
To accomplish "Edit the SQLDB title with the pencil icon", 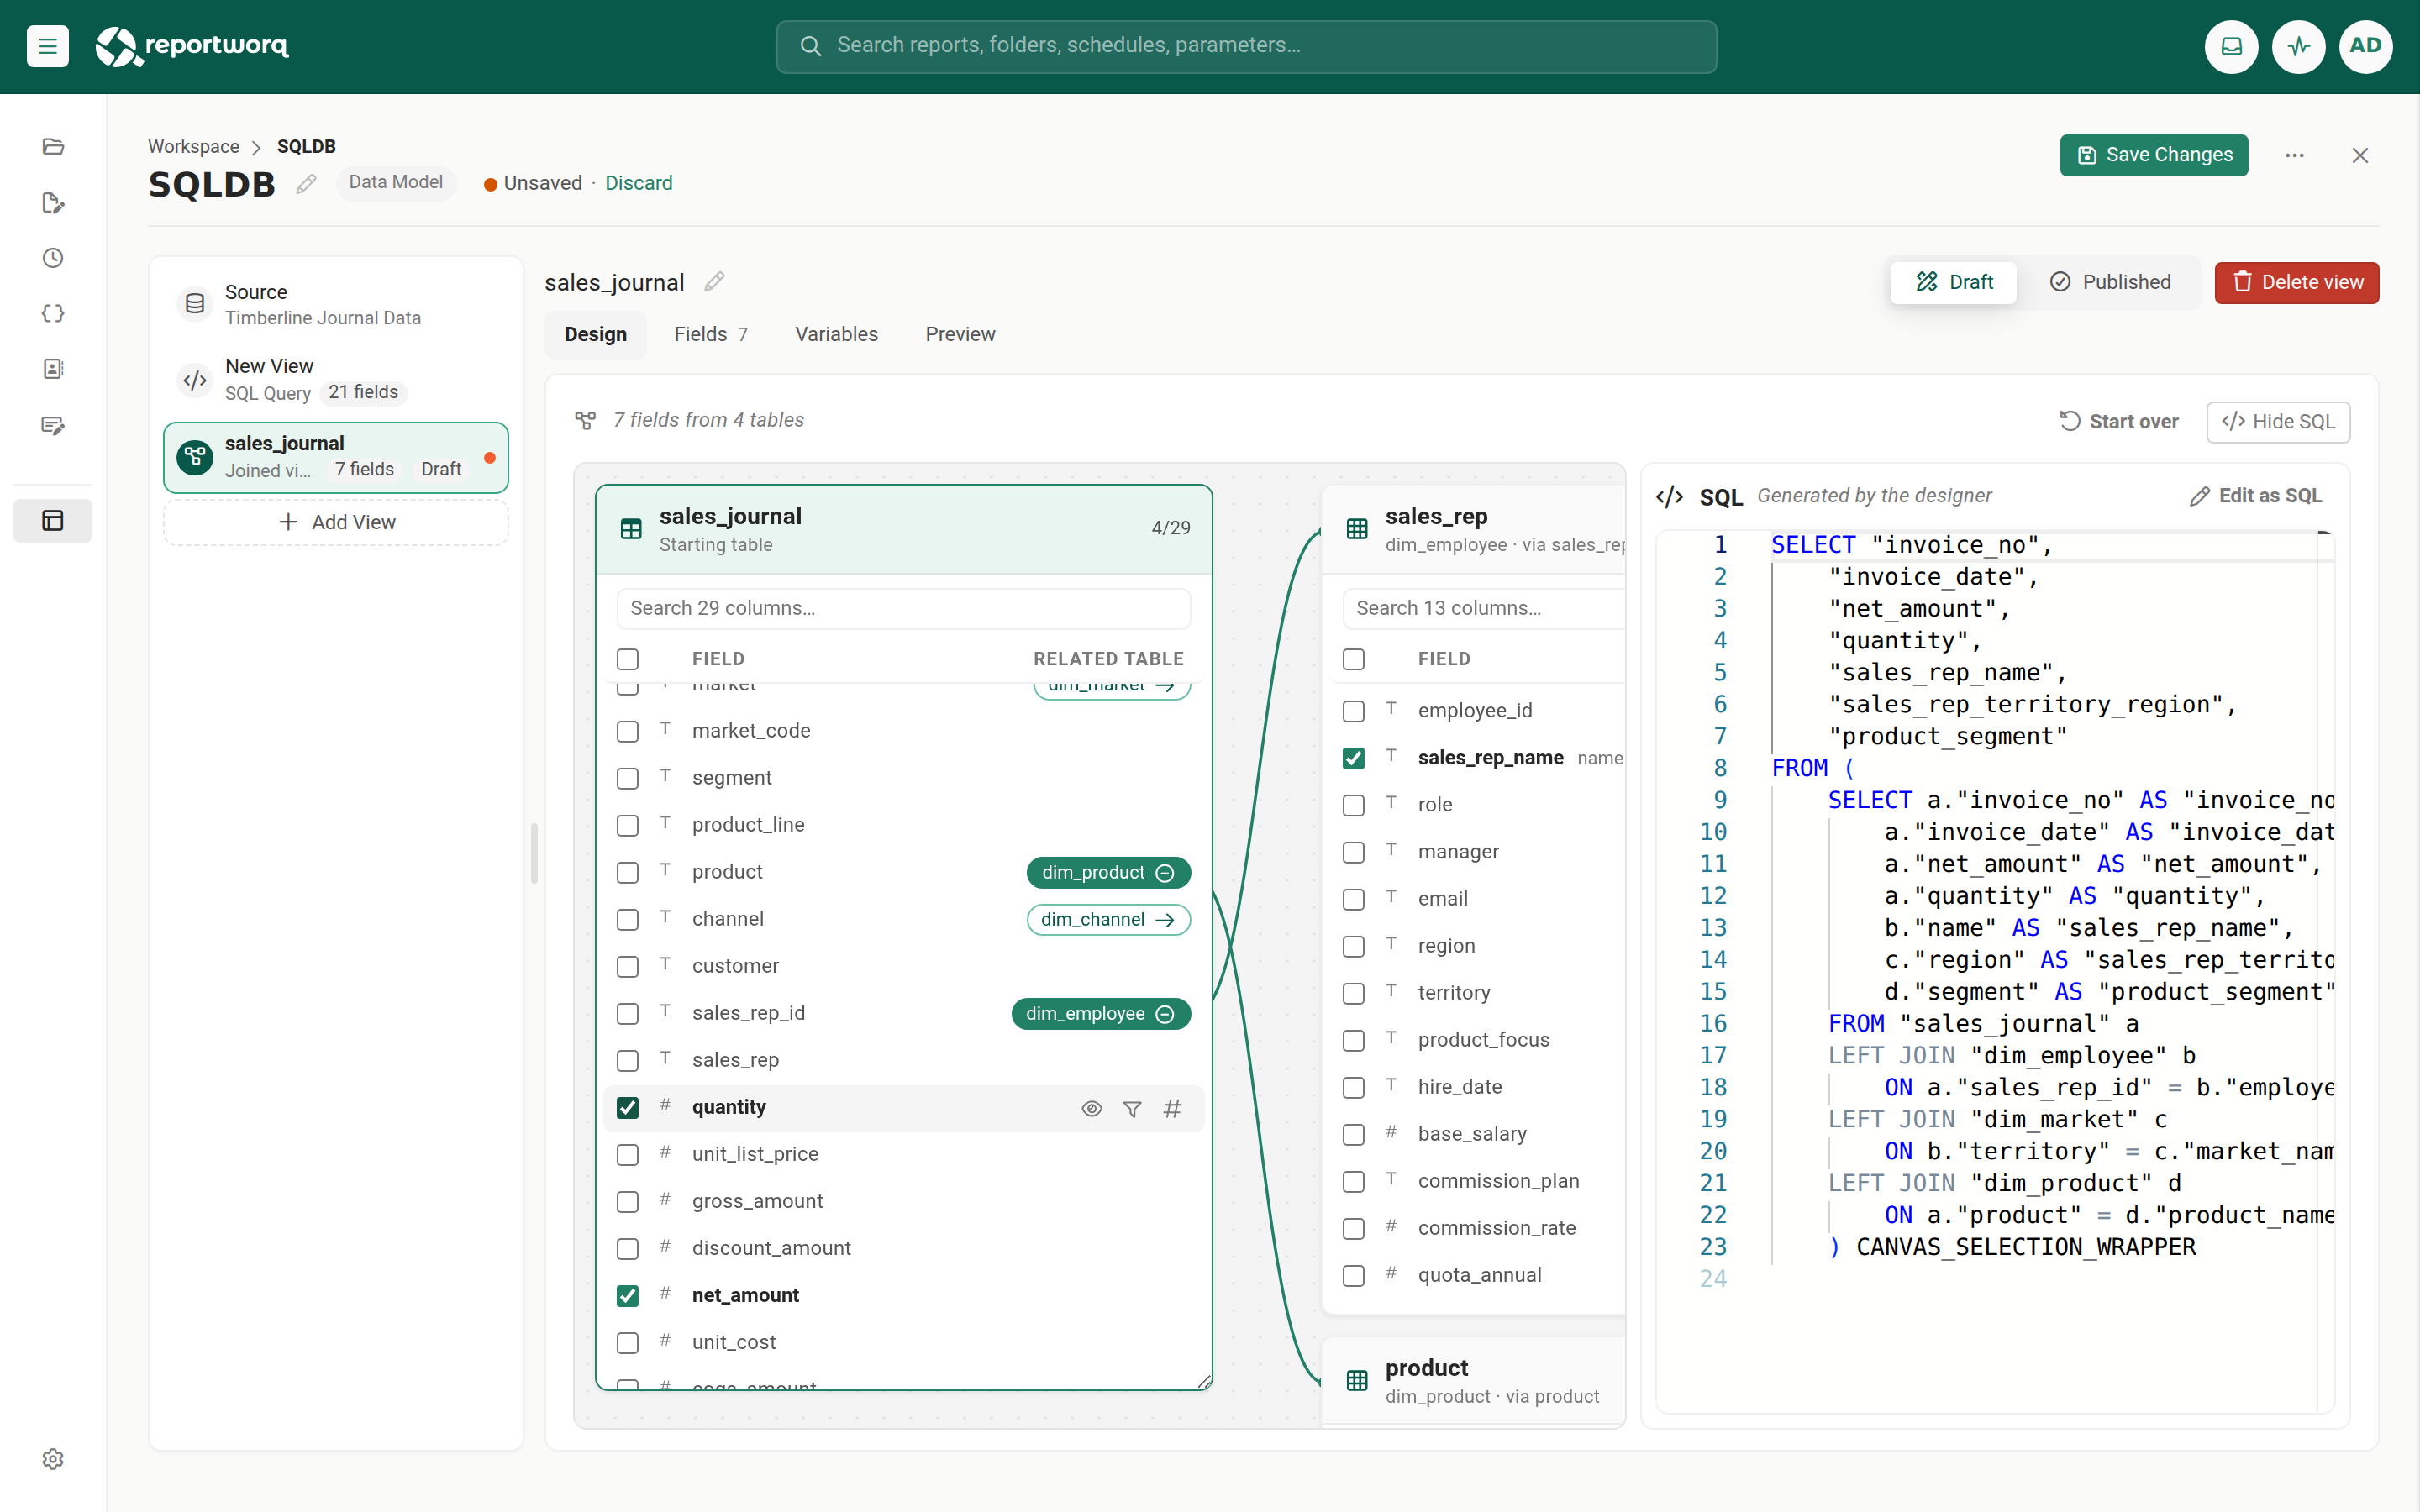I will click(x=307, y=184).
